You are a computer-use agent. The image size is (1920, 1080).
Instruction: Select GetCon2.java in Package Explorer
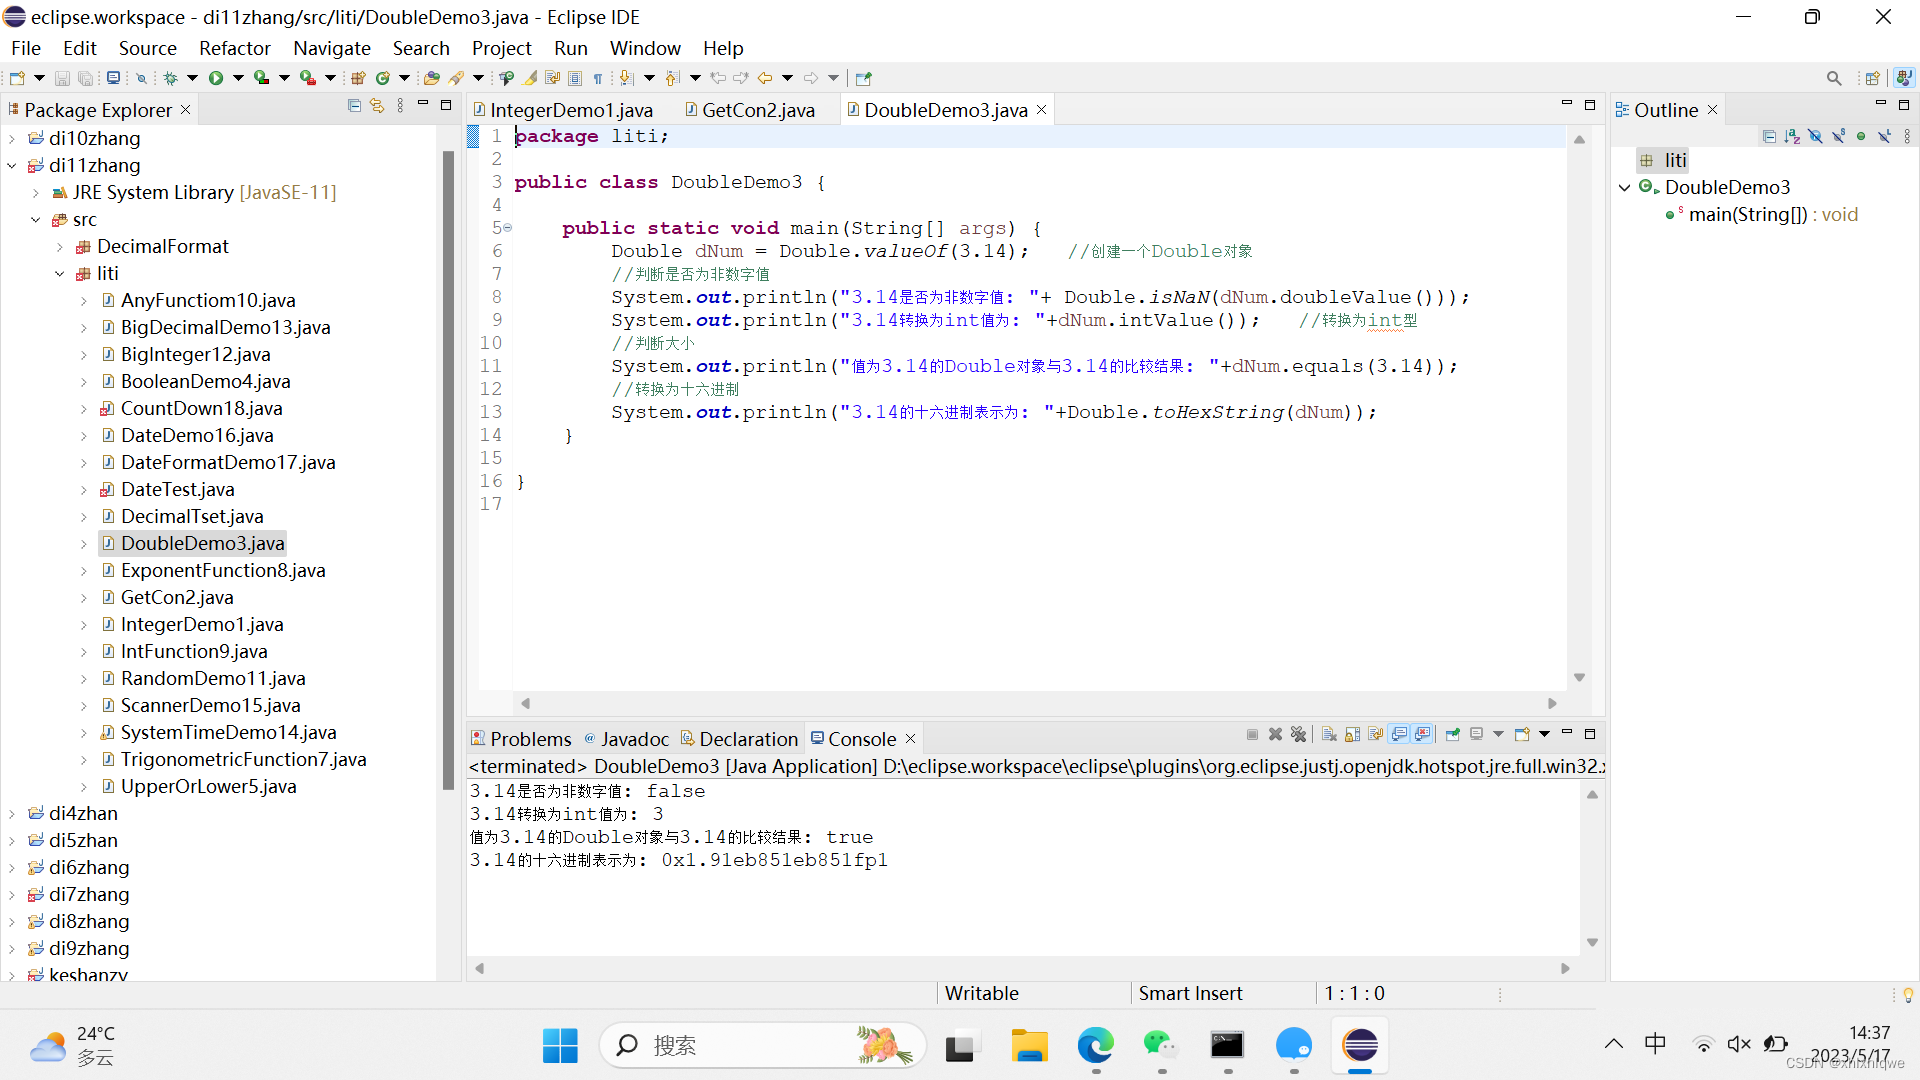click(x=176, y=597)
